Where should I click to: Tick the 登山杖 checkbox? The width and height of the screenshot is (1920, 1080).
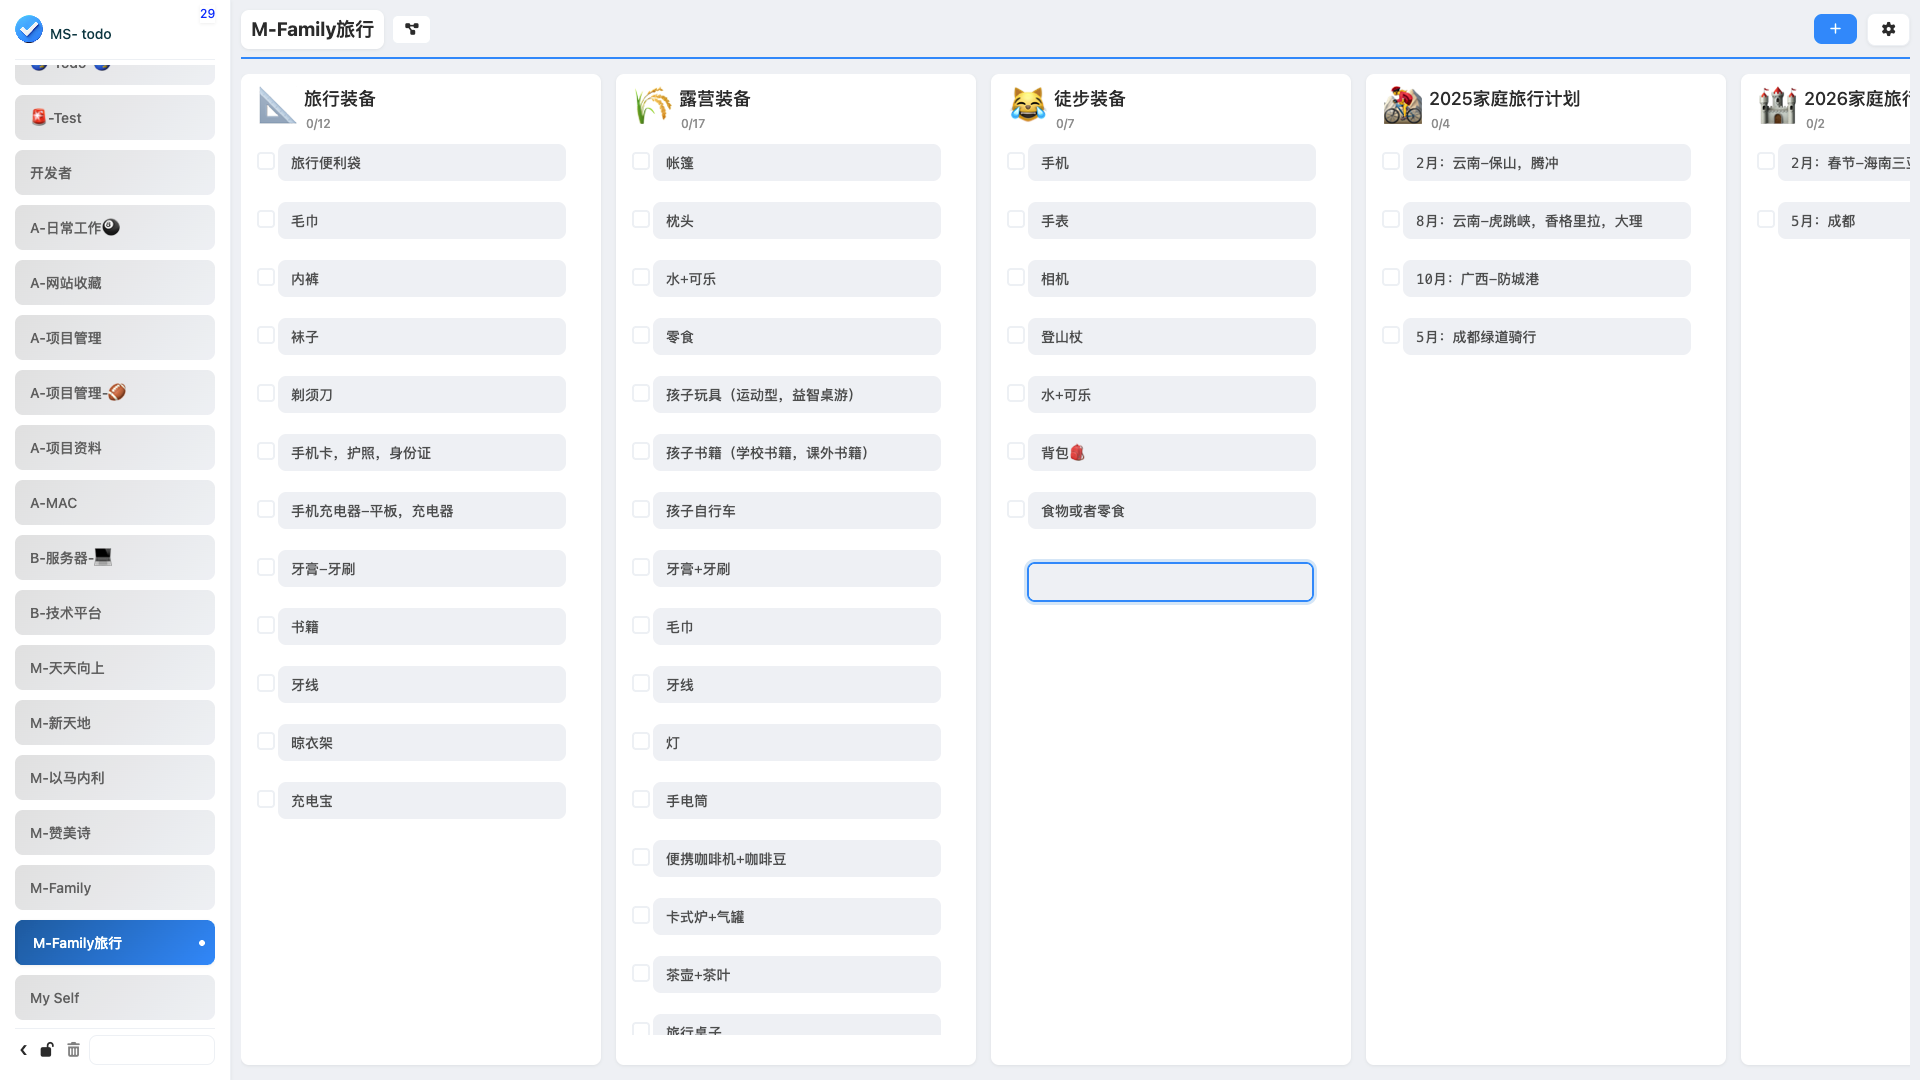(x=1016, y=335)
